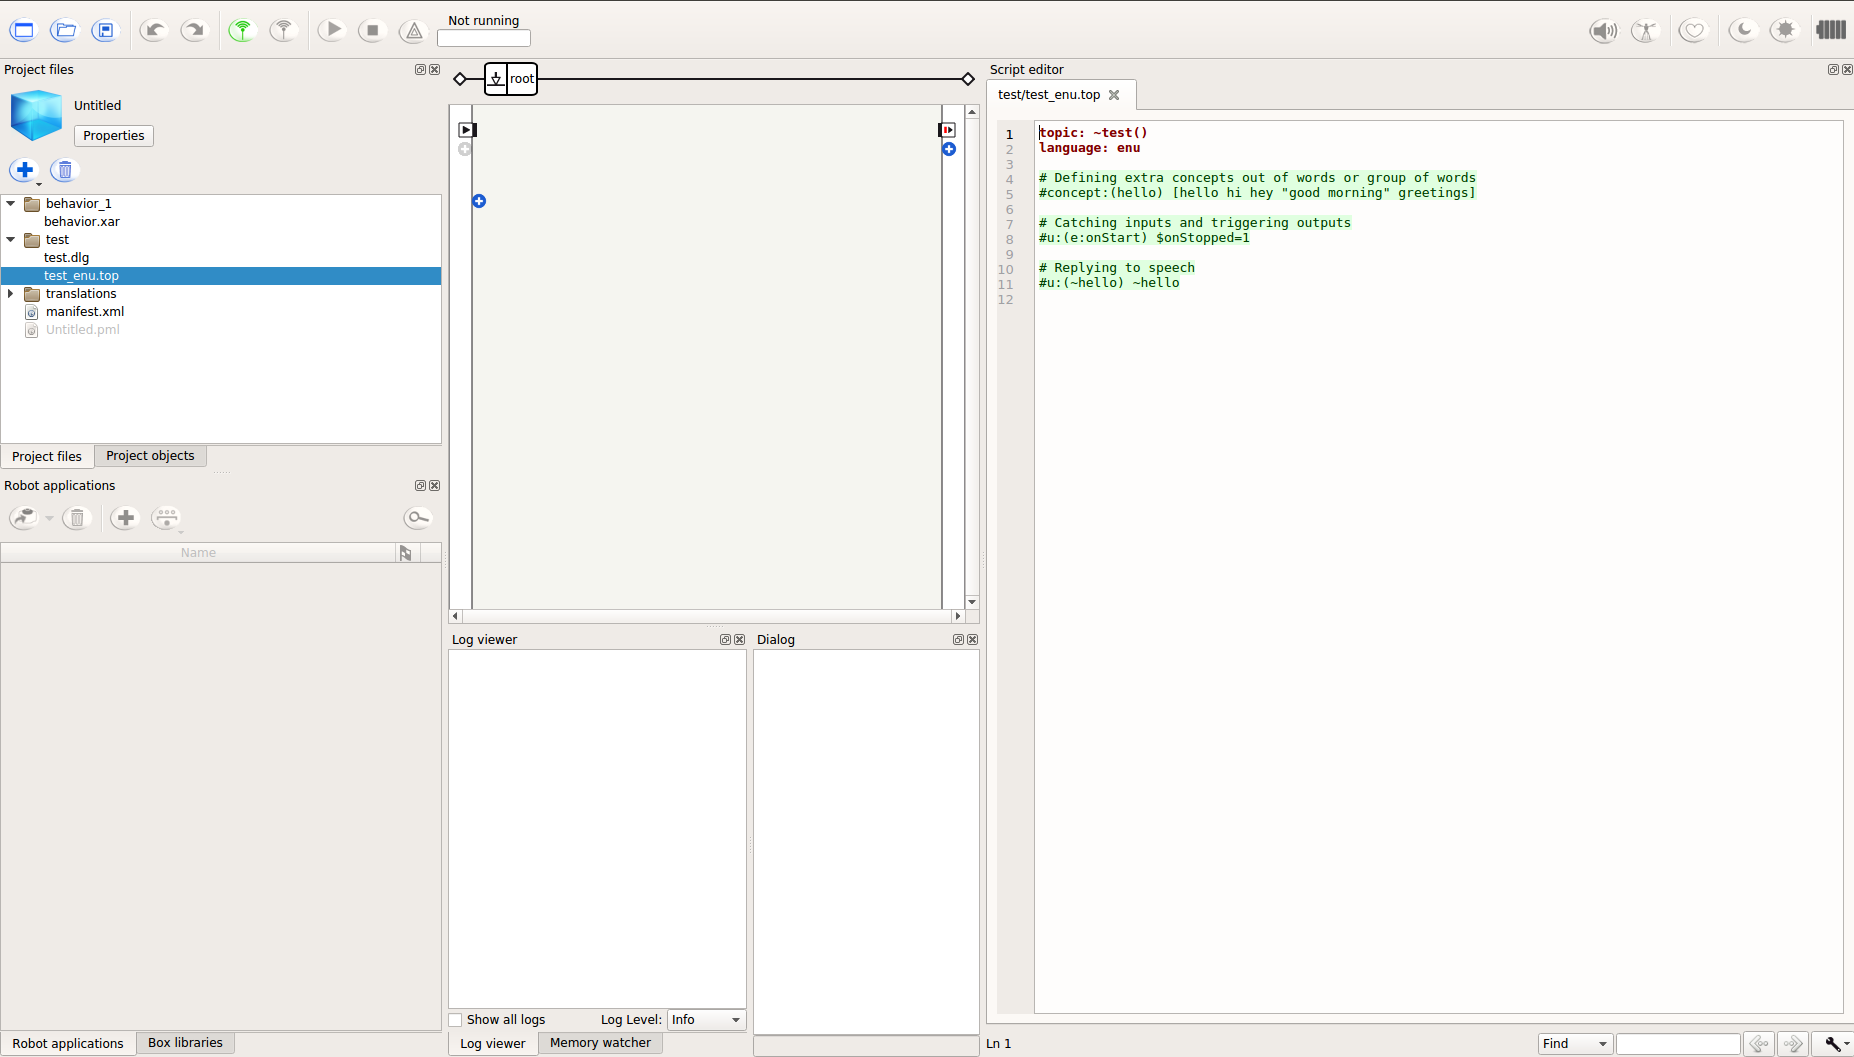
Task: Expand the translations folder
Action: tap(11, 294)
